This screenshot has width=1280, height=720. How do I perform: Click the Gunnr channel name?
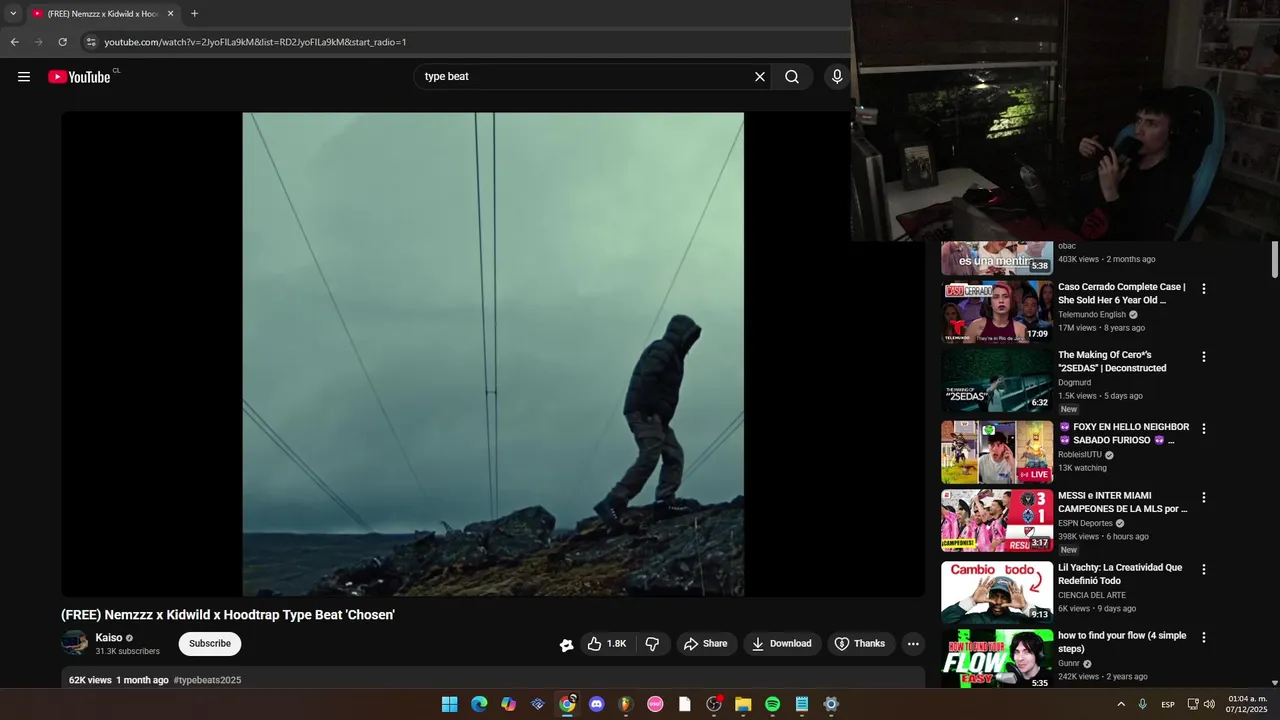(1069, 663)
